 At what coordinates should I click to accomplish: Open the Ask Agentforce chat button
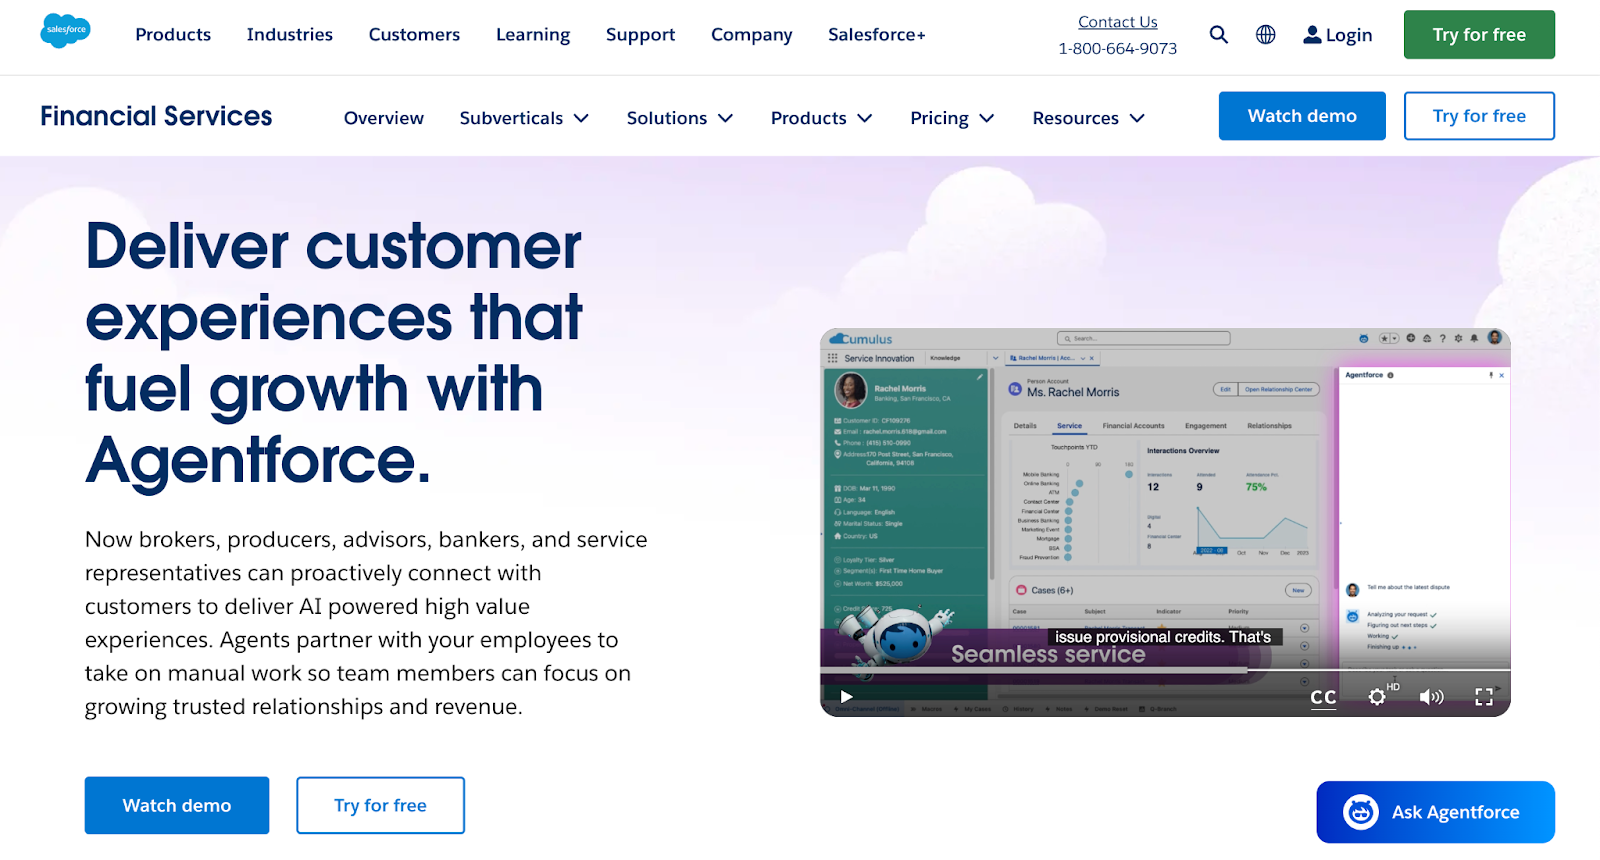[1435, 812]
